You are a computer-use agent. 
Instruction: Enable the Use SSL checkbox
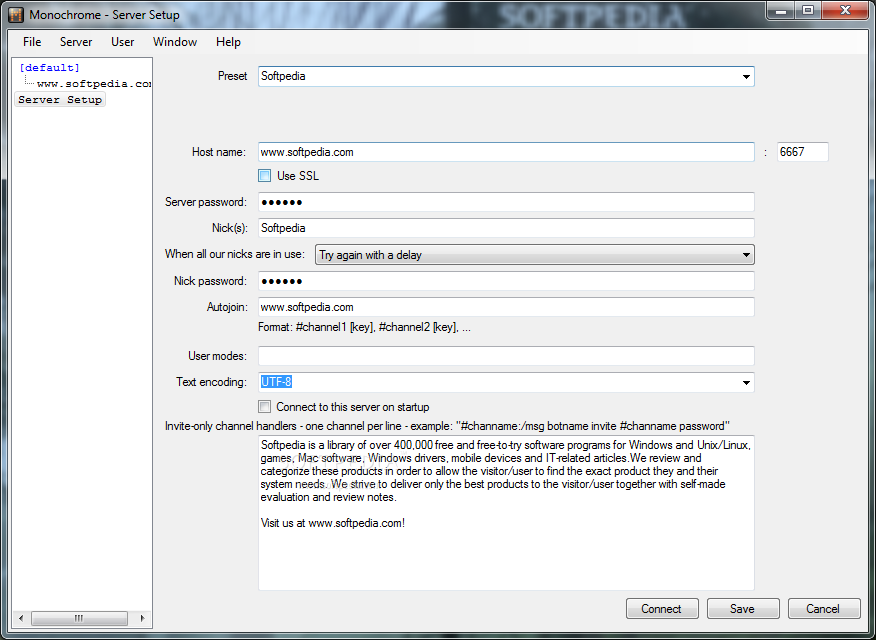264,176
